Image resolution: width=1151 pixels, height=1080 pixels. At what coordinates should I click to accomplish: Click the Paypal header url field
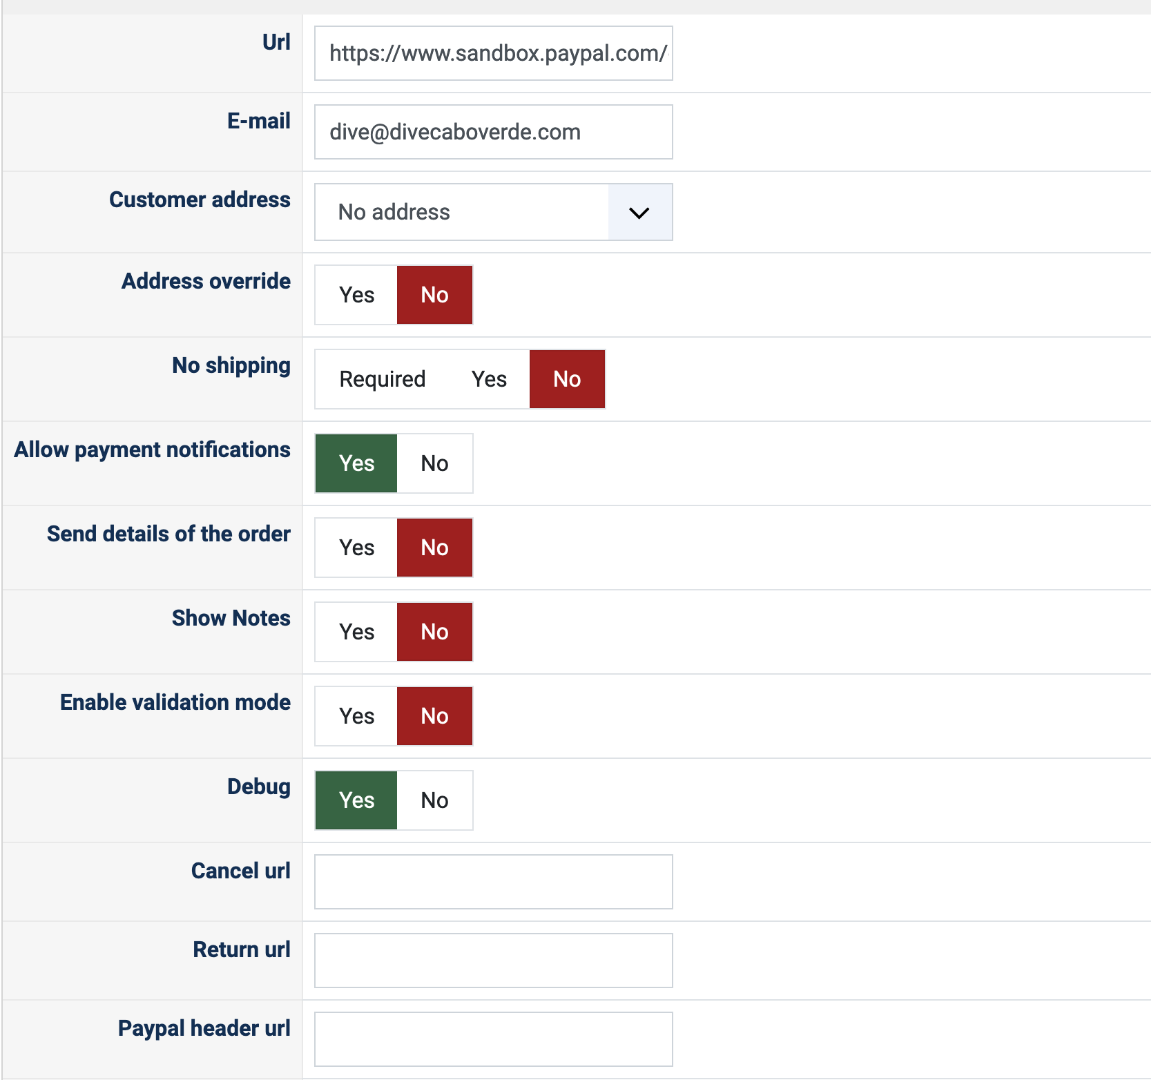point(493,1039)
